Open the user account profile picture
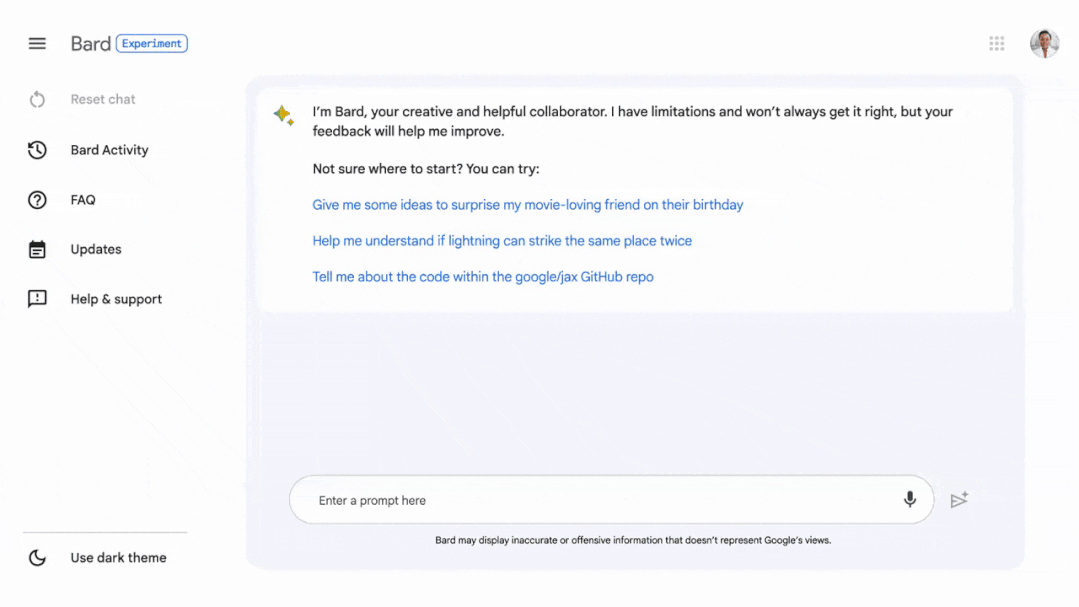 click(x=1044, y=43)
